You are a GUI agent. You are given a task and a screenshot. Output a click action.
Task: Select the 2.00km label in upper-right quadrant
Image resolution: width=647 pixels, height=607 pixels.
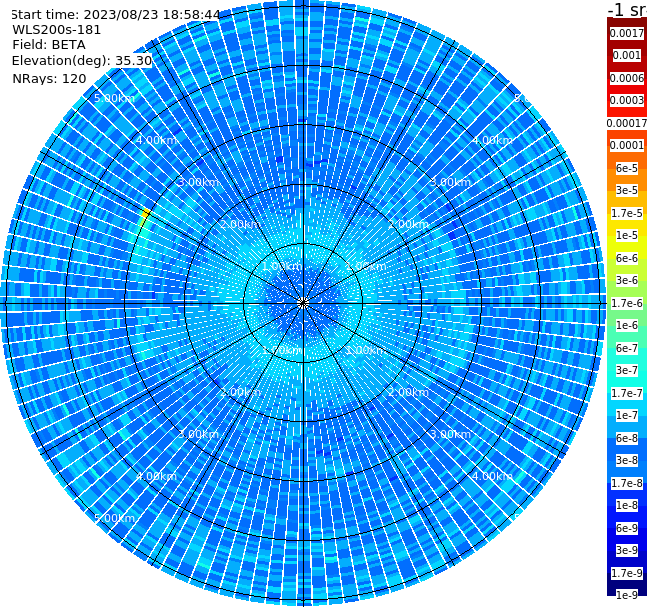tap(408, 224)
